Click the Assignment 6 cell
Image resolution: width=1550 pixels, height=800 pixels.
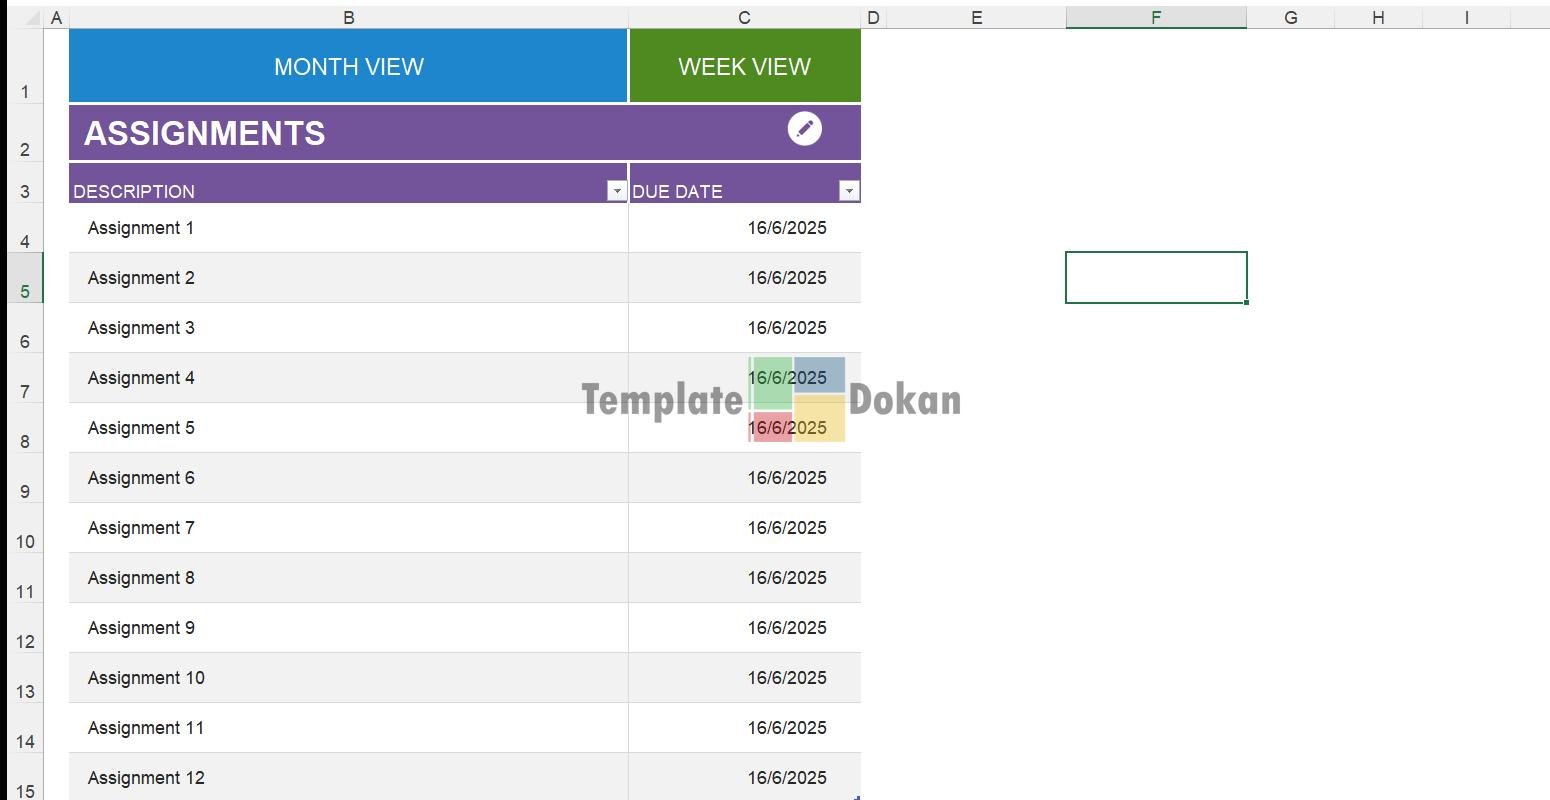[348, 478]
